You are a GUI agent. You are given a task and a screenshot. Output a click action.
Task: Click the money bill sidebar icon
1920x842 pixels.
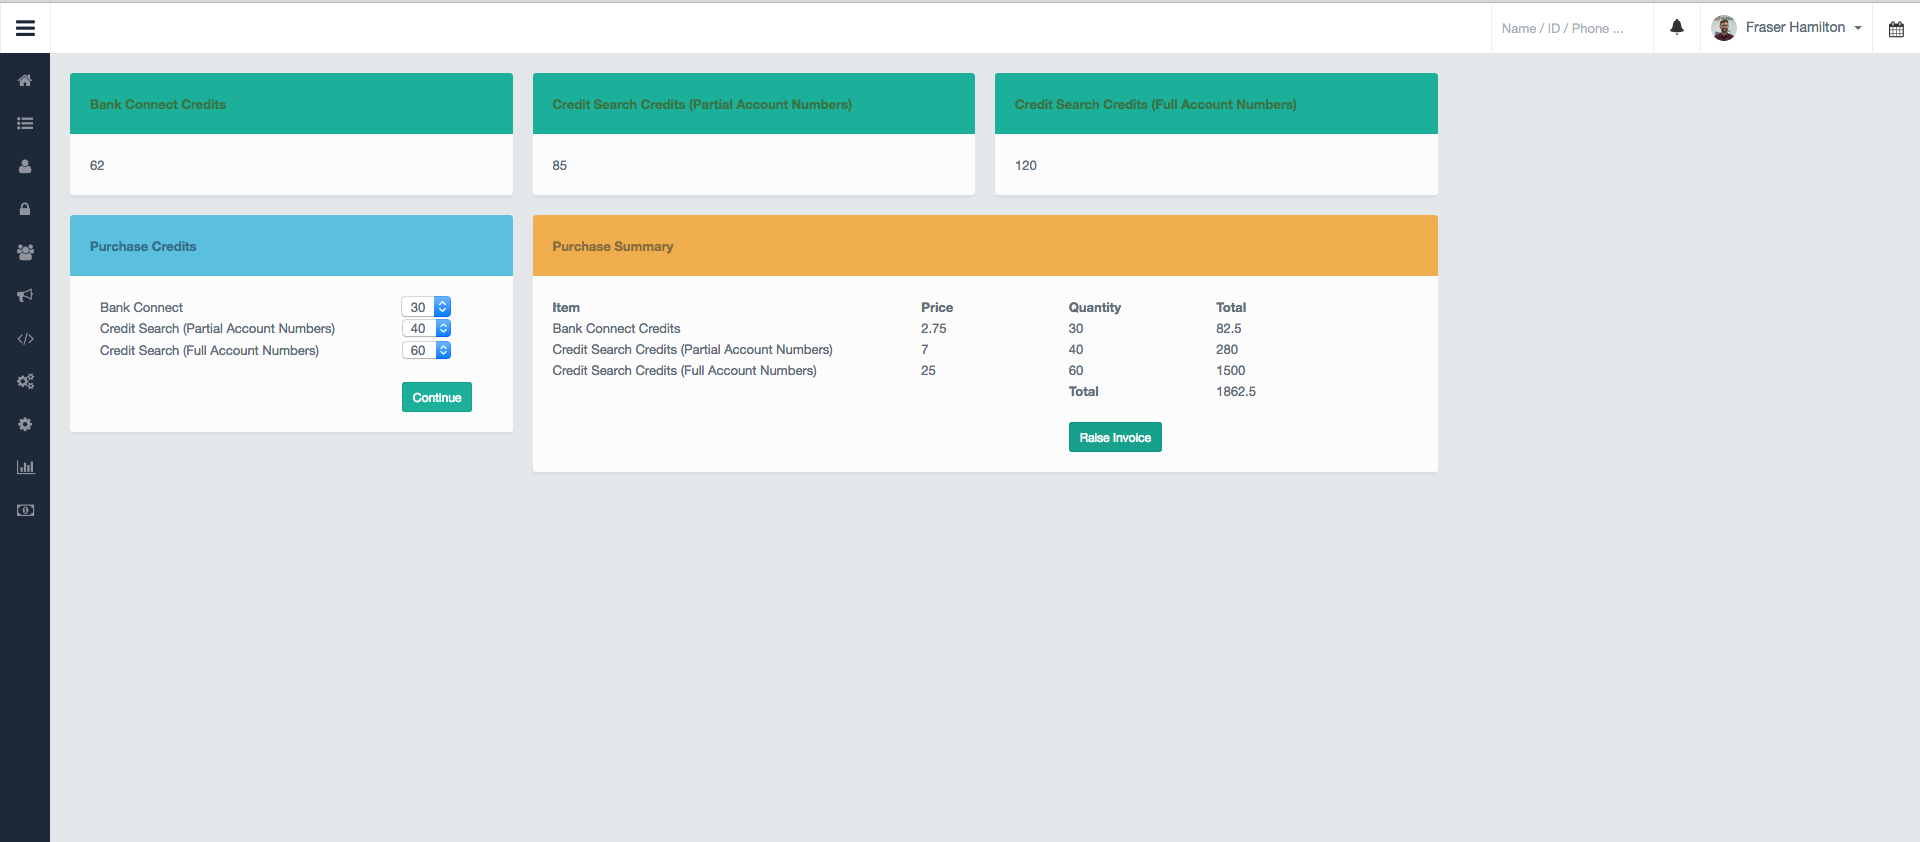click(x=25, y=510)
